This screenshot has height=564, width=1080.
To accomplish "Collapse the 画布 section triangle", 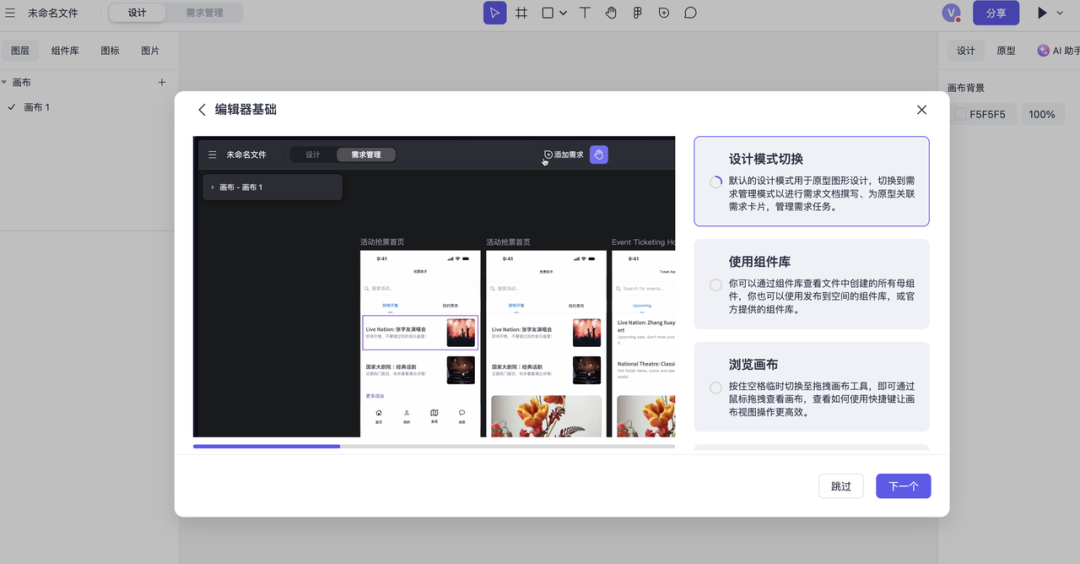I will pyautogui.click(x=4, y=82).
